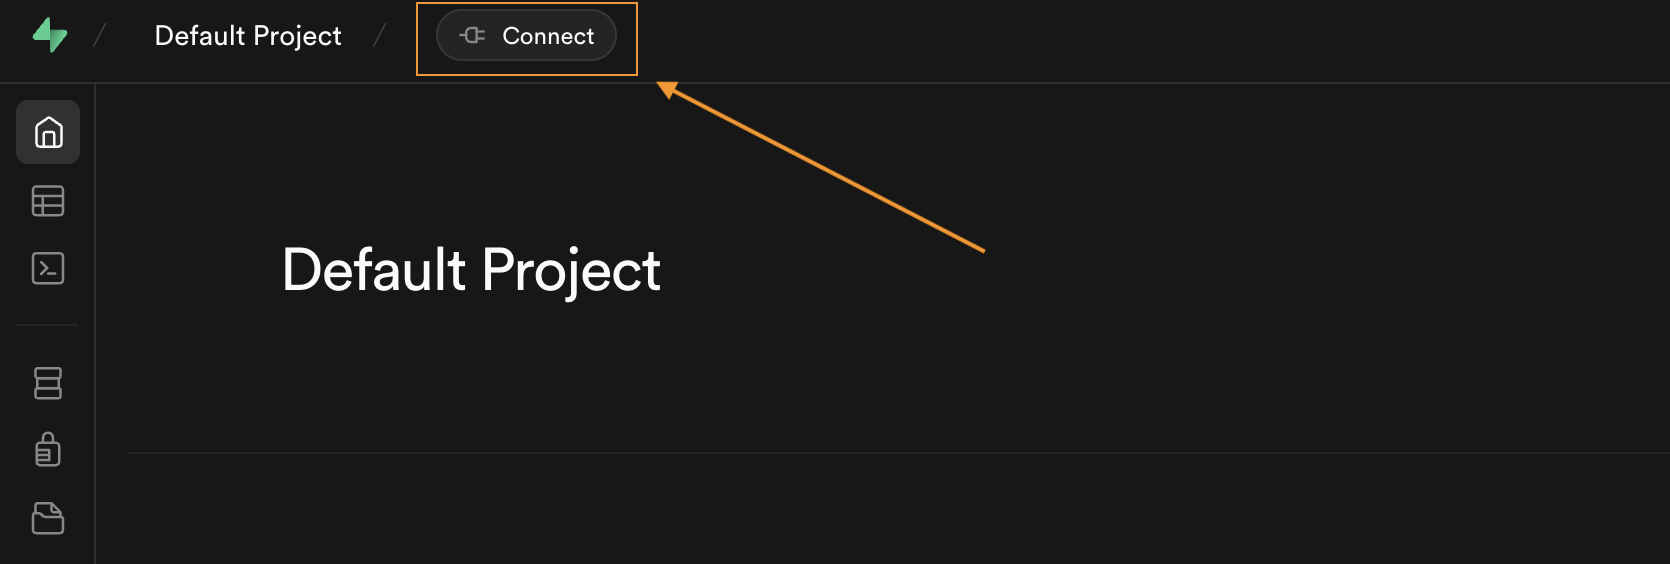Viewport: 1670px width, 564px height.
Task: Click the plug icon inside Connect
Action: click(x=473, y=36)
